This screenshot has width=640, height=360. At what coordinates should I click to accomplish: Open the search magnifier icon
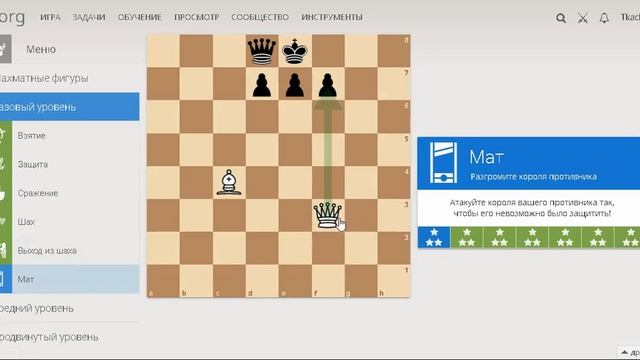pos(561,18)
